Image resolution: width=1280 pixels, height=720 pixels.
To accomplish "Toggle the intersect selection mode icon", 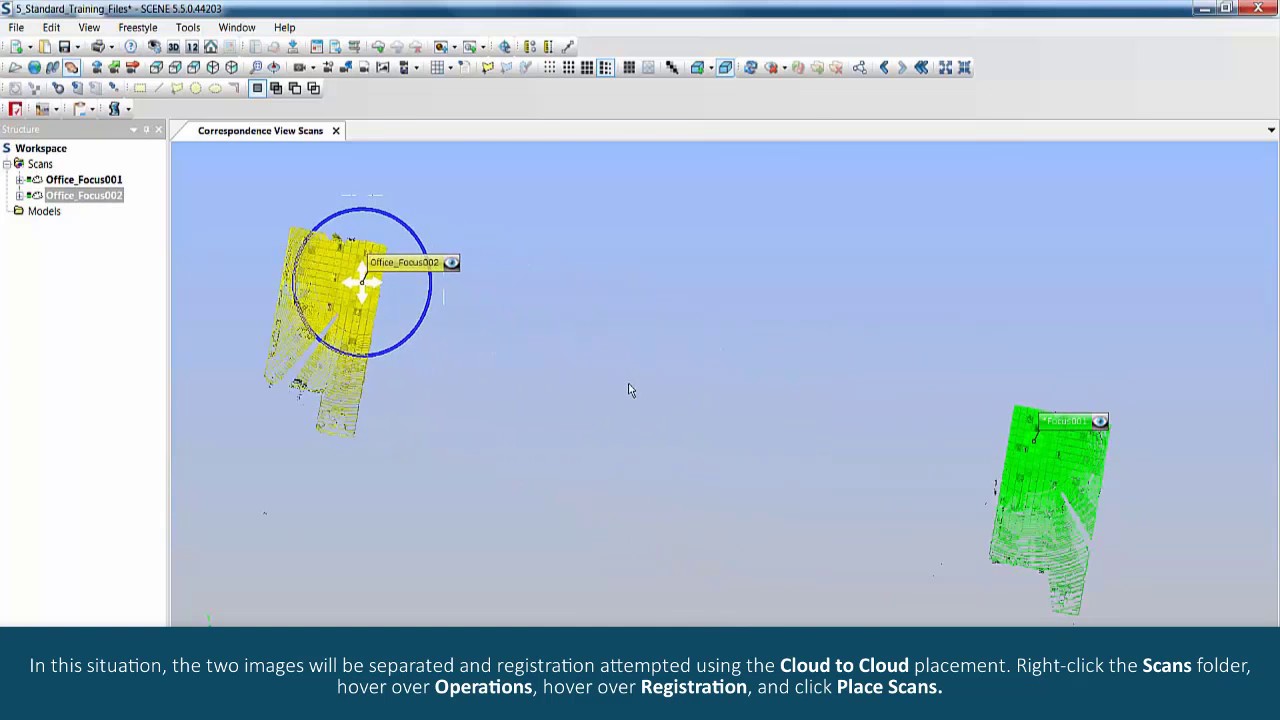I will (x=313, y=88).
